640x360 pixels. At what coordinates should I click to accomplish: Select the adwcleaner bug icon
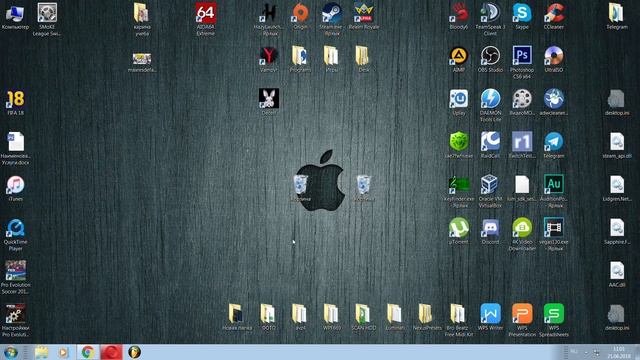click(x=553, y=99)
